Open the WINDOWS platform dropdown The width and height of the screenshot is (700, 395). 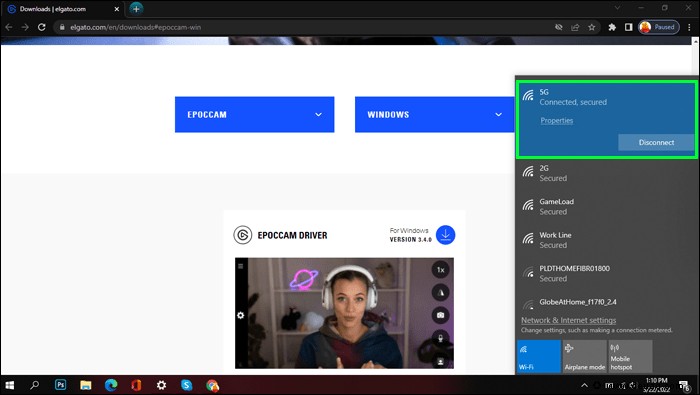[x=434, y=114]
